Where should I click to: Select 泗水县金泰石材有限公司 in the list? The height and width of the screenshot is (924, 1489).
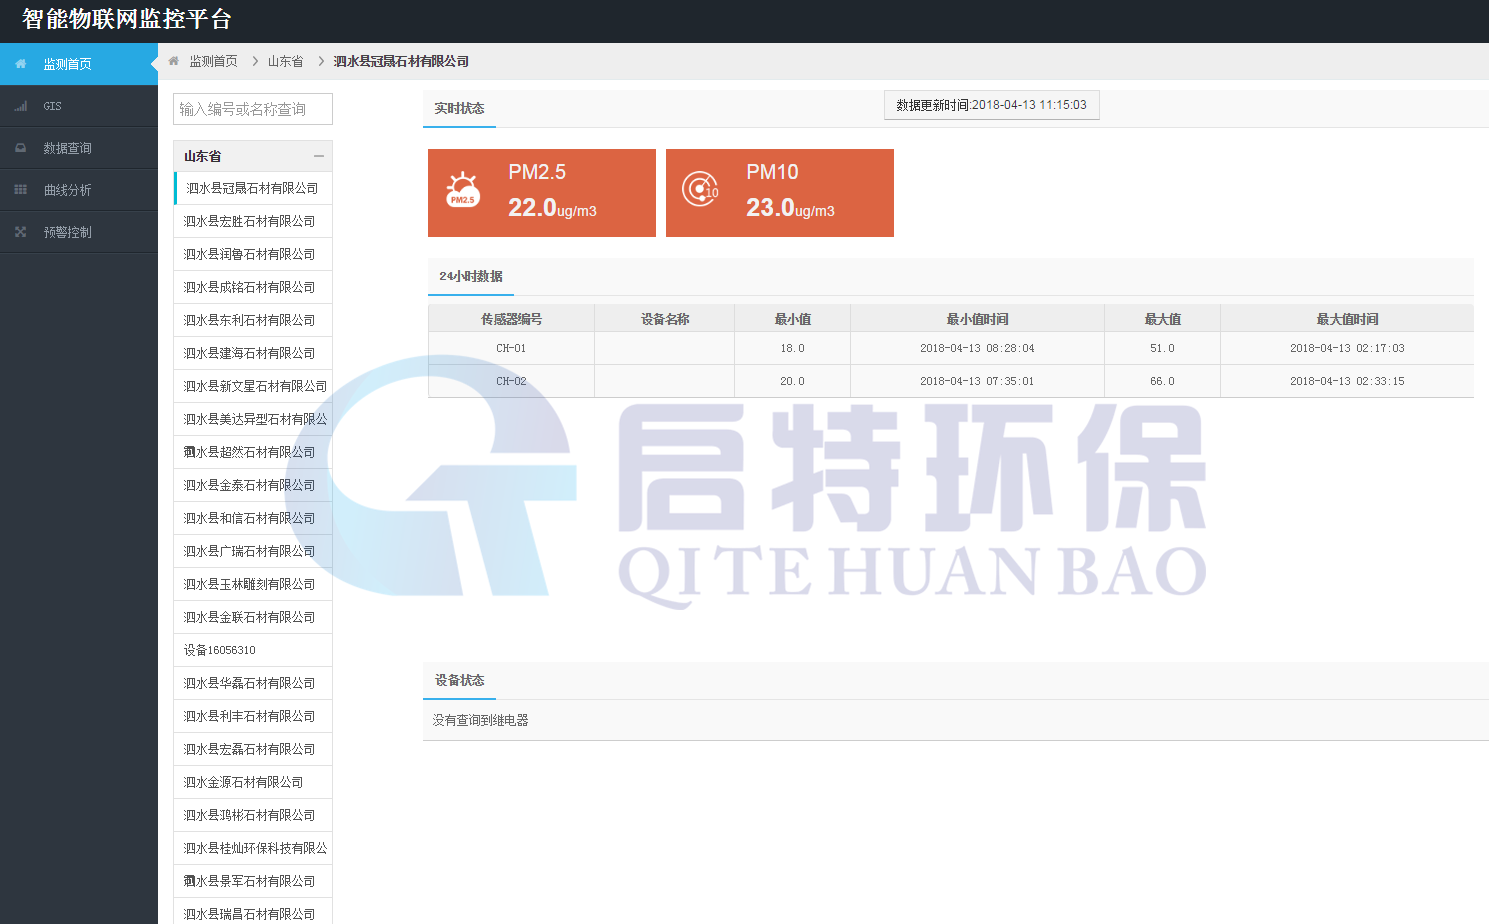(253, 485)
